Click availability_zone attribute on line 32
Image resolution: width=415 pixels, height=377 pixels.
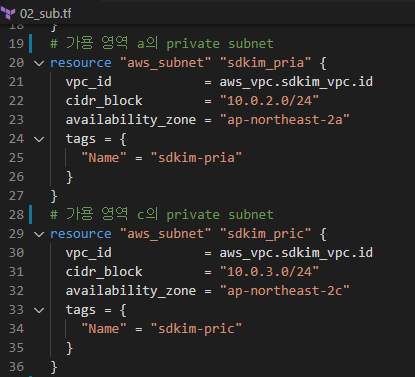click(131, 291)
